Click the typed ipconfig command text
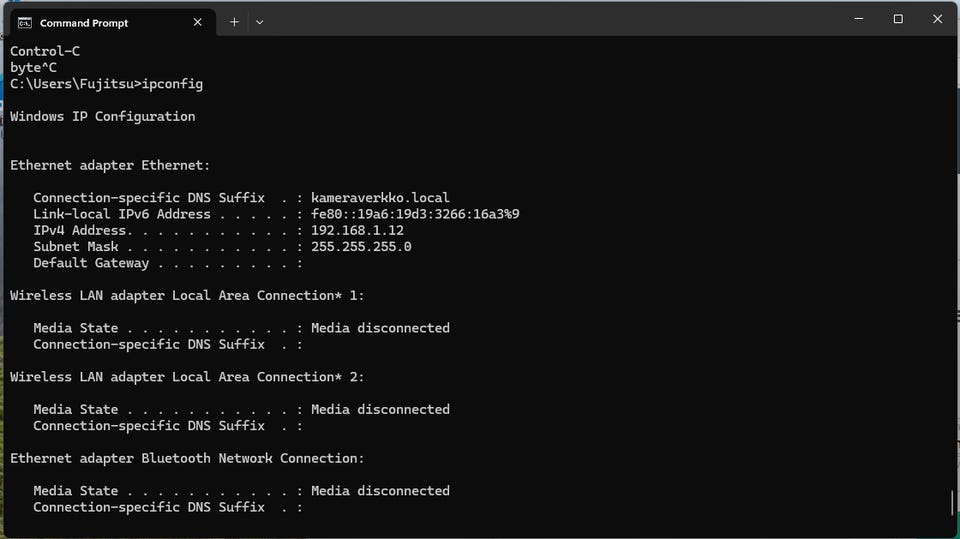 172,84
